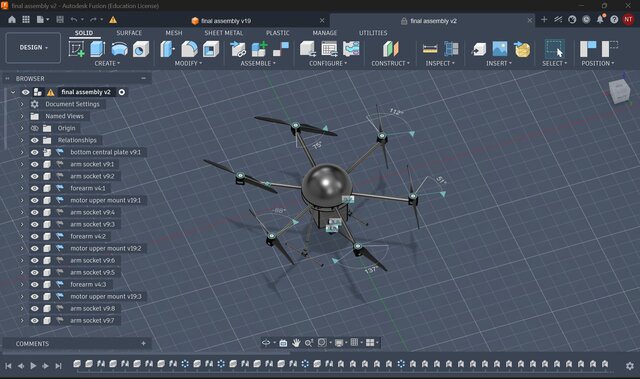
Task: Add a comment with the plus button
Action: [143, 344]
